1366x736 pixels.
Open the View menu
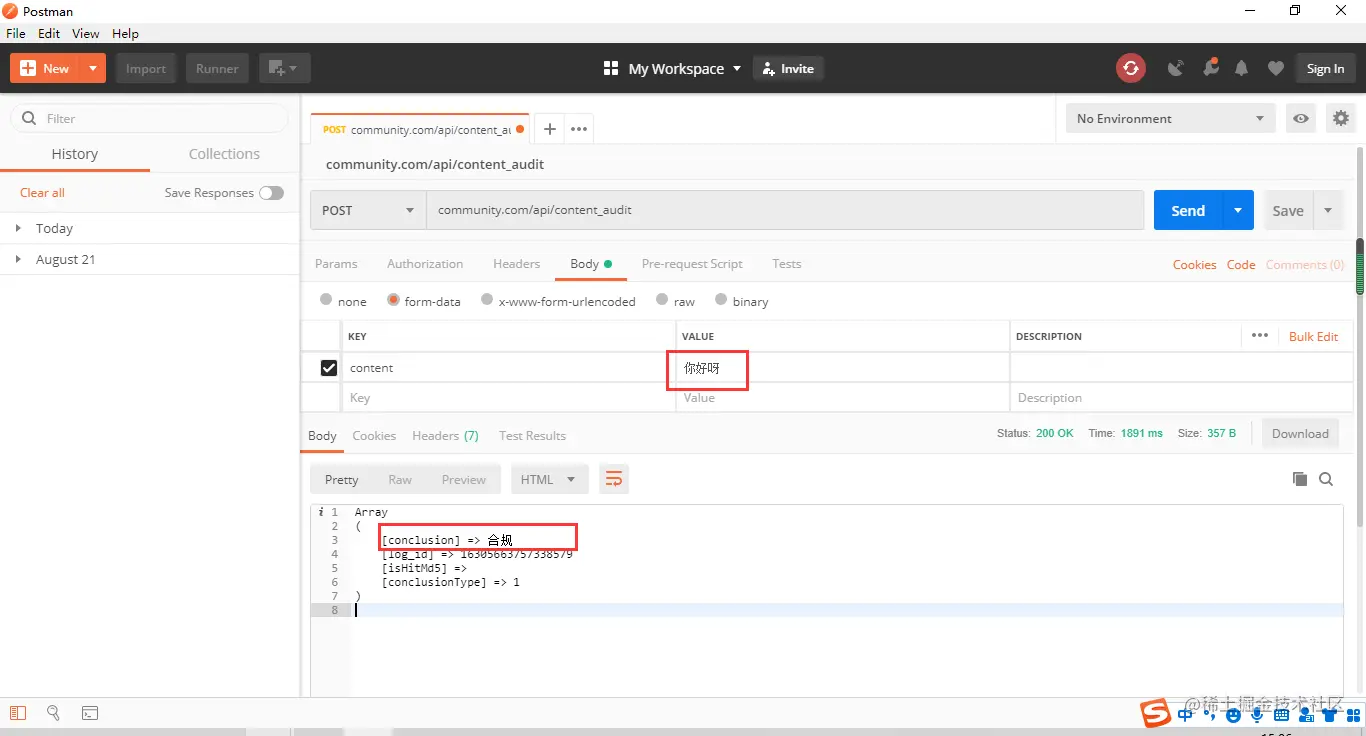(x=86, y=33)
